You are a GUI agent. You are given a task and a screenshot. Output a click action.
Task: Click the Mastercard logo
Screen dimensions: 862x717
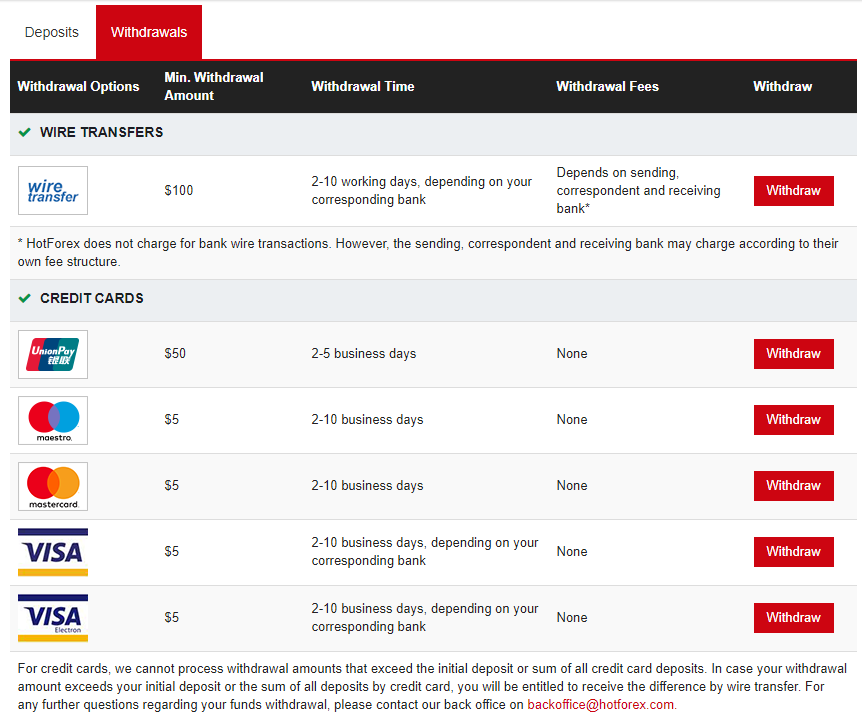(x=53, y=486)
